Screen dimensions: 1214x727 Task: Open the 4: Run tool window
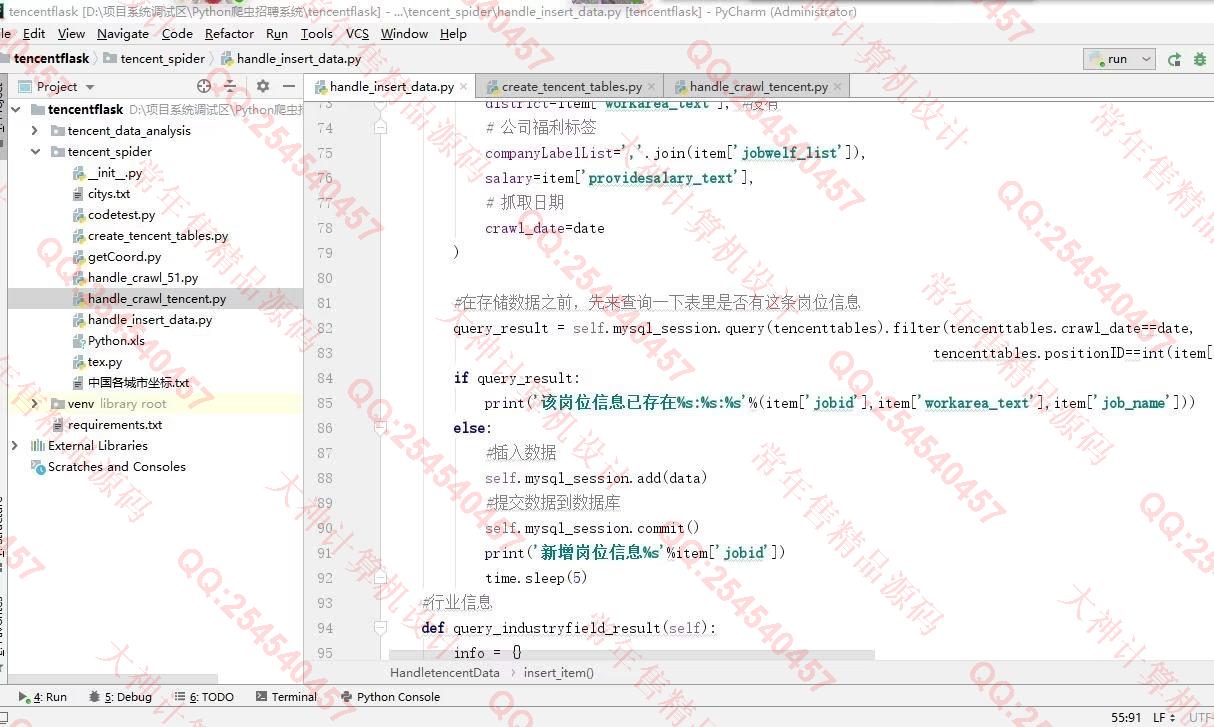coord(42,697)
